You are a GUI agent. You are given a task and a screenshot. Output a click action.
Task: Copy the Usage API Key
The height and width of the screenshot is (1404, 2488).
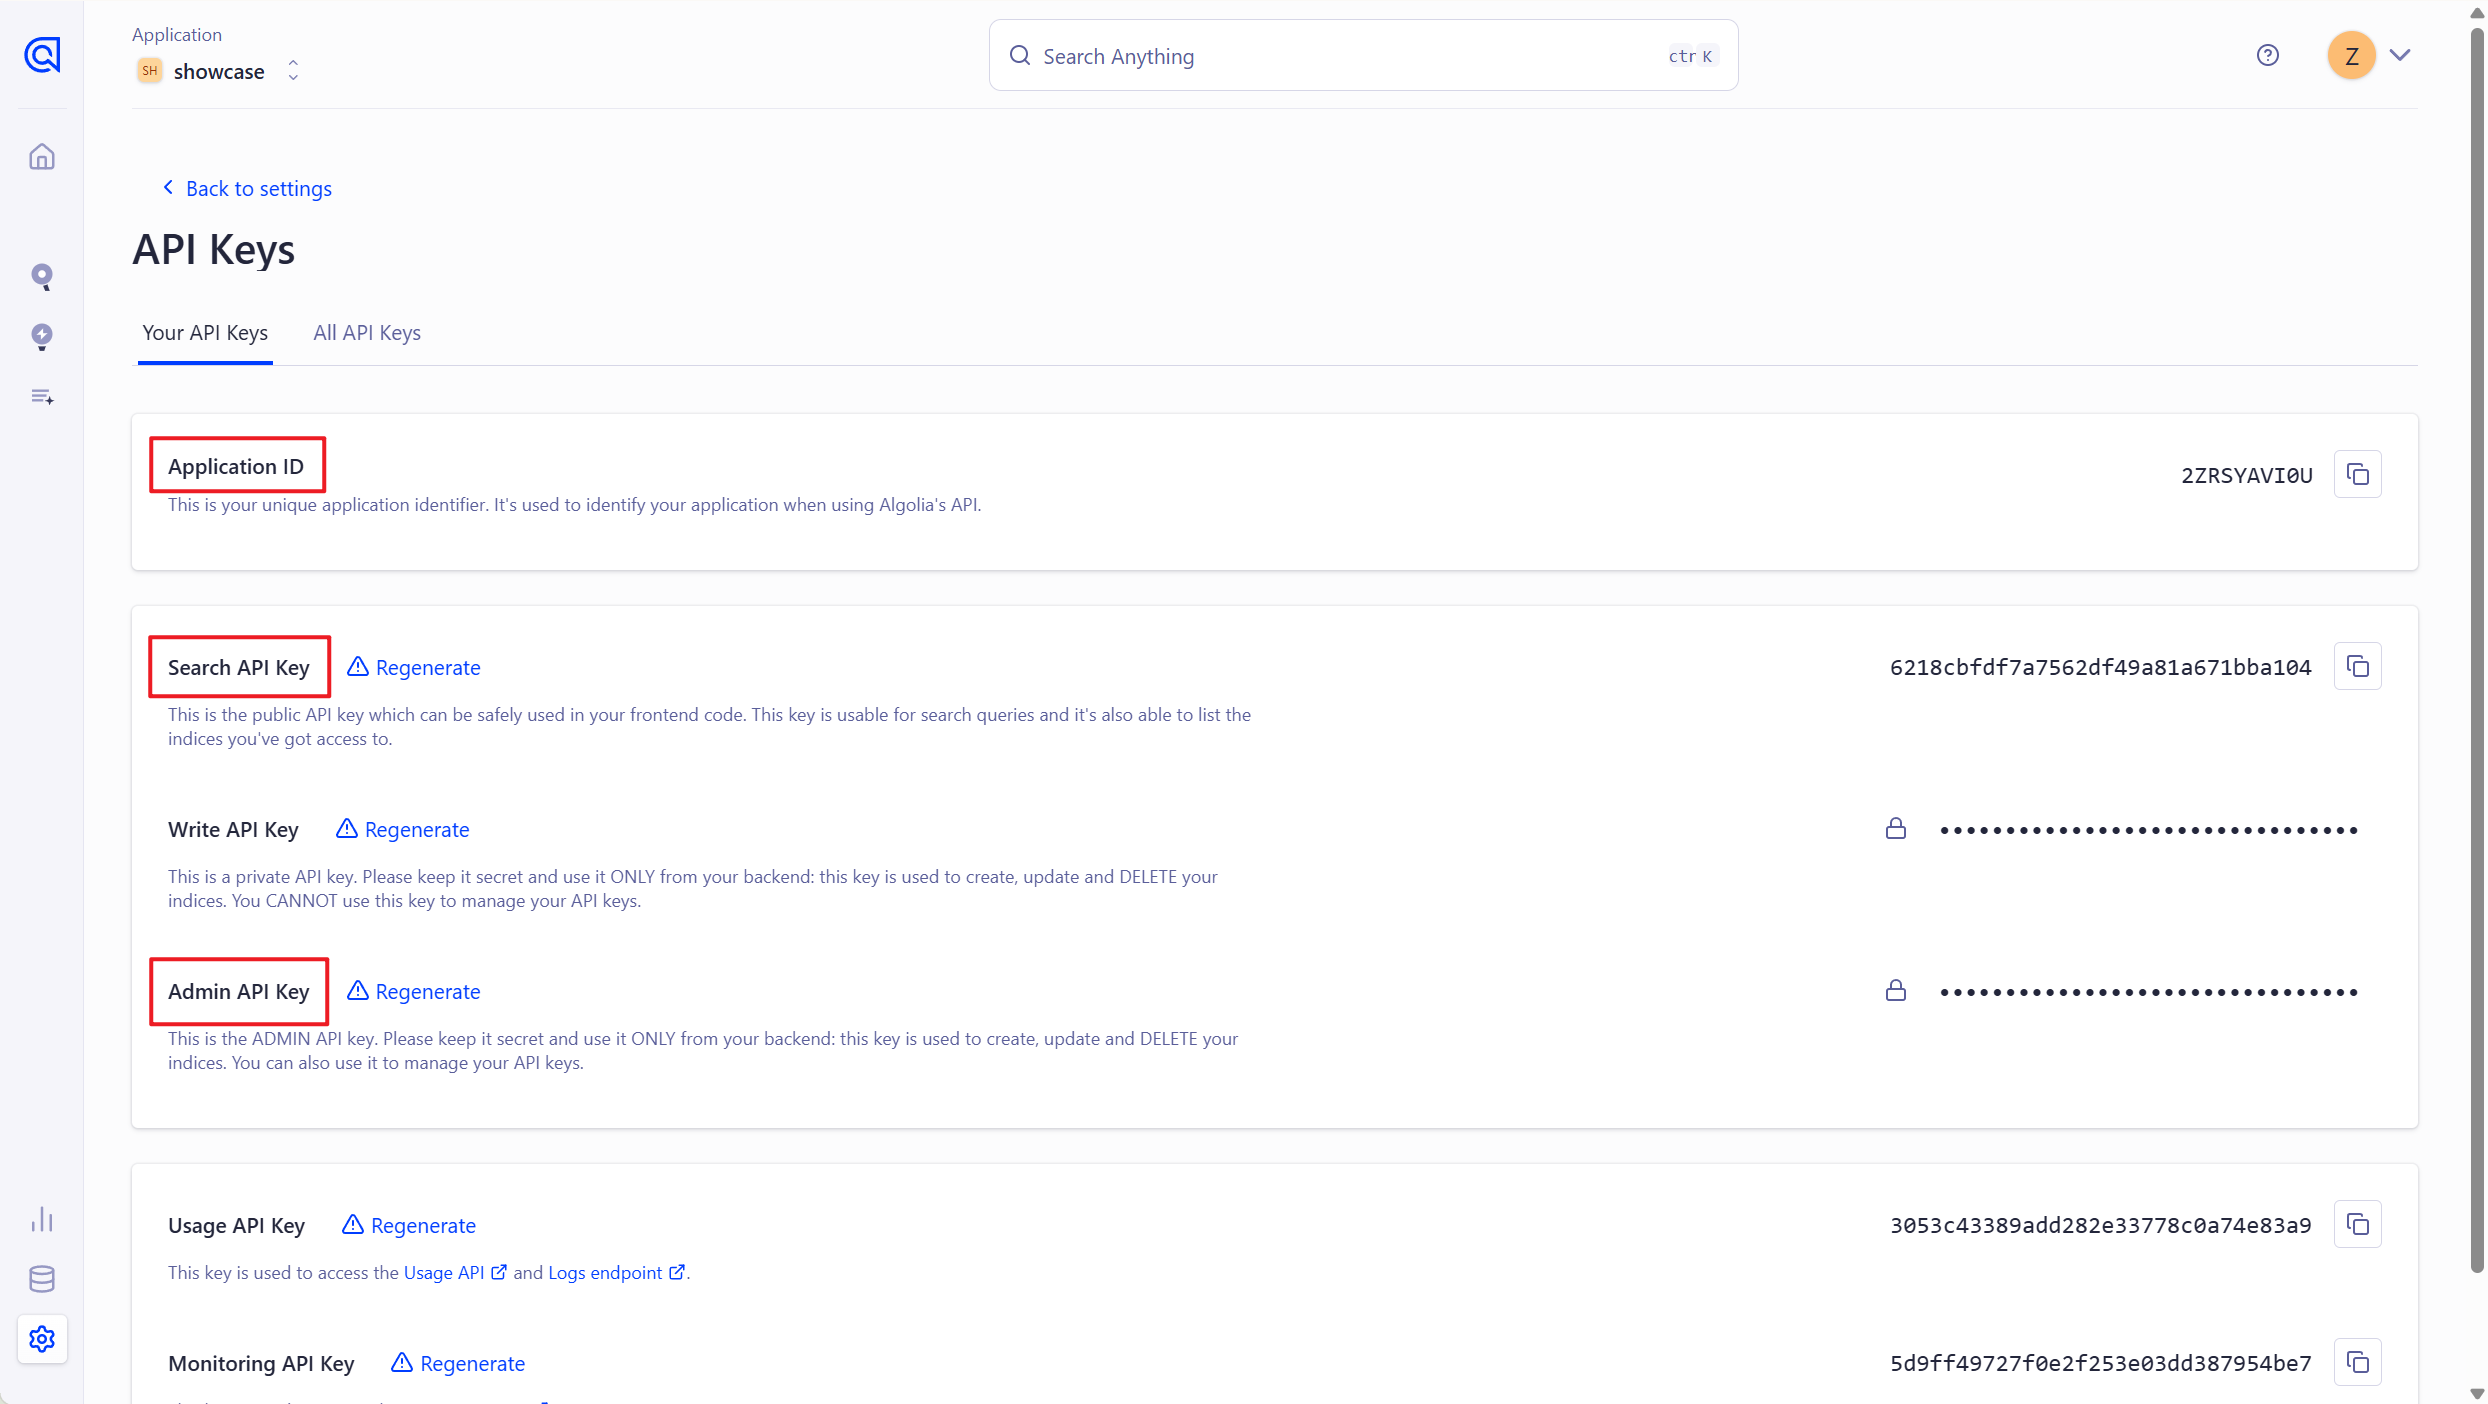coord(2357,1224)
